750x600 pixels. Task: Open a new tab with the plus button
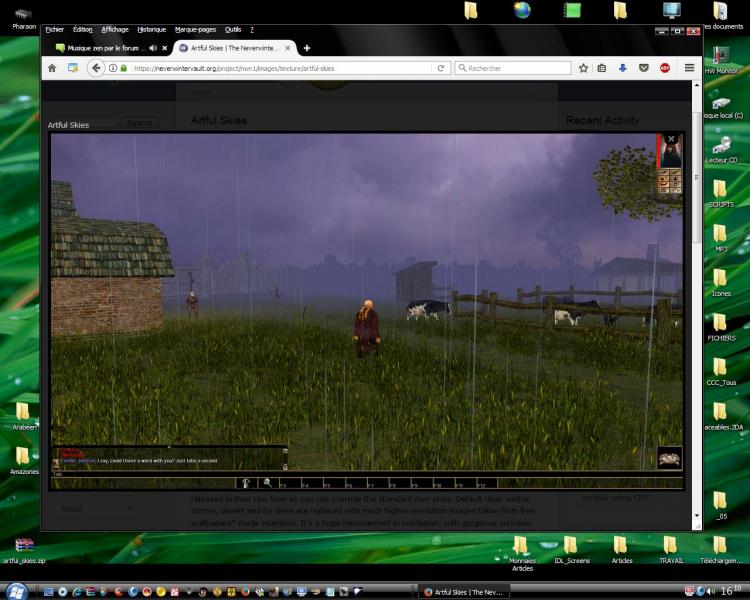(307, 48)
